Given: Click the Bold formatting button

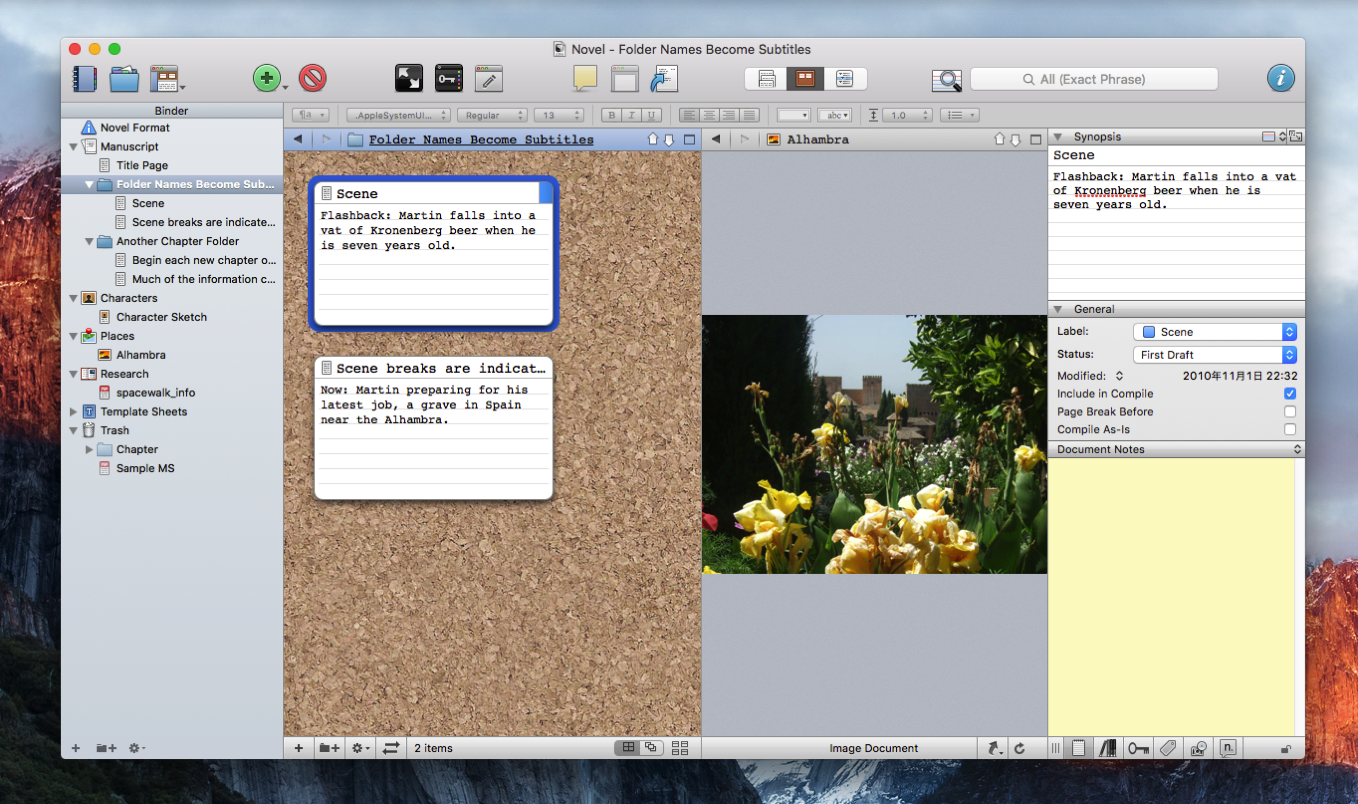Looking at the screenshot, I should (613, 116).
